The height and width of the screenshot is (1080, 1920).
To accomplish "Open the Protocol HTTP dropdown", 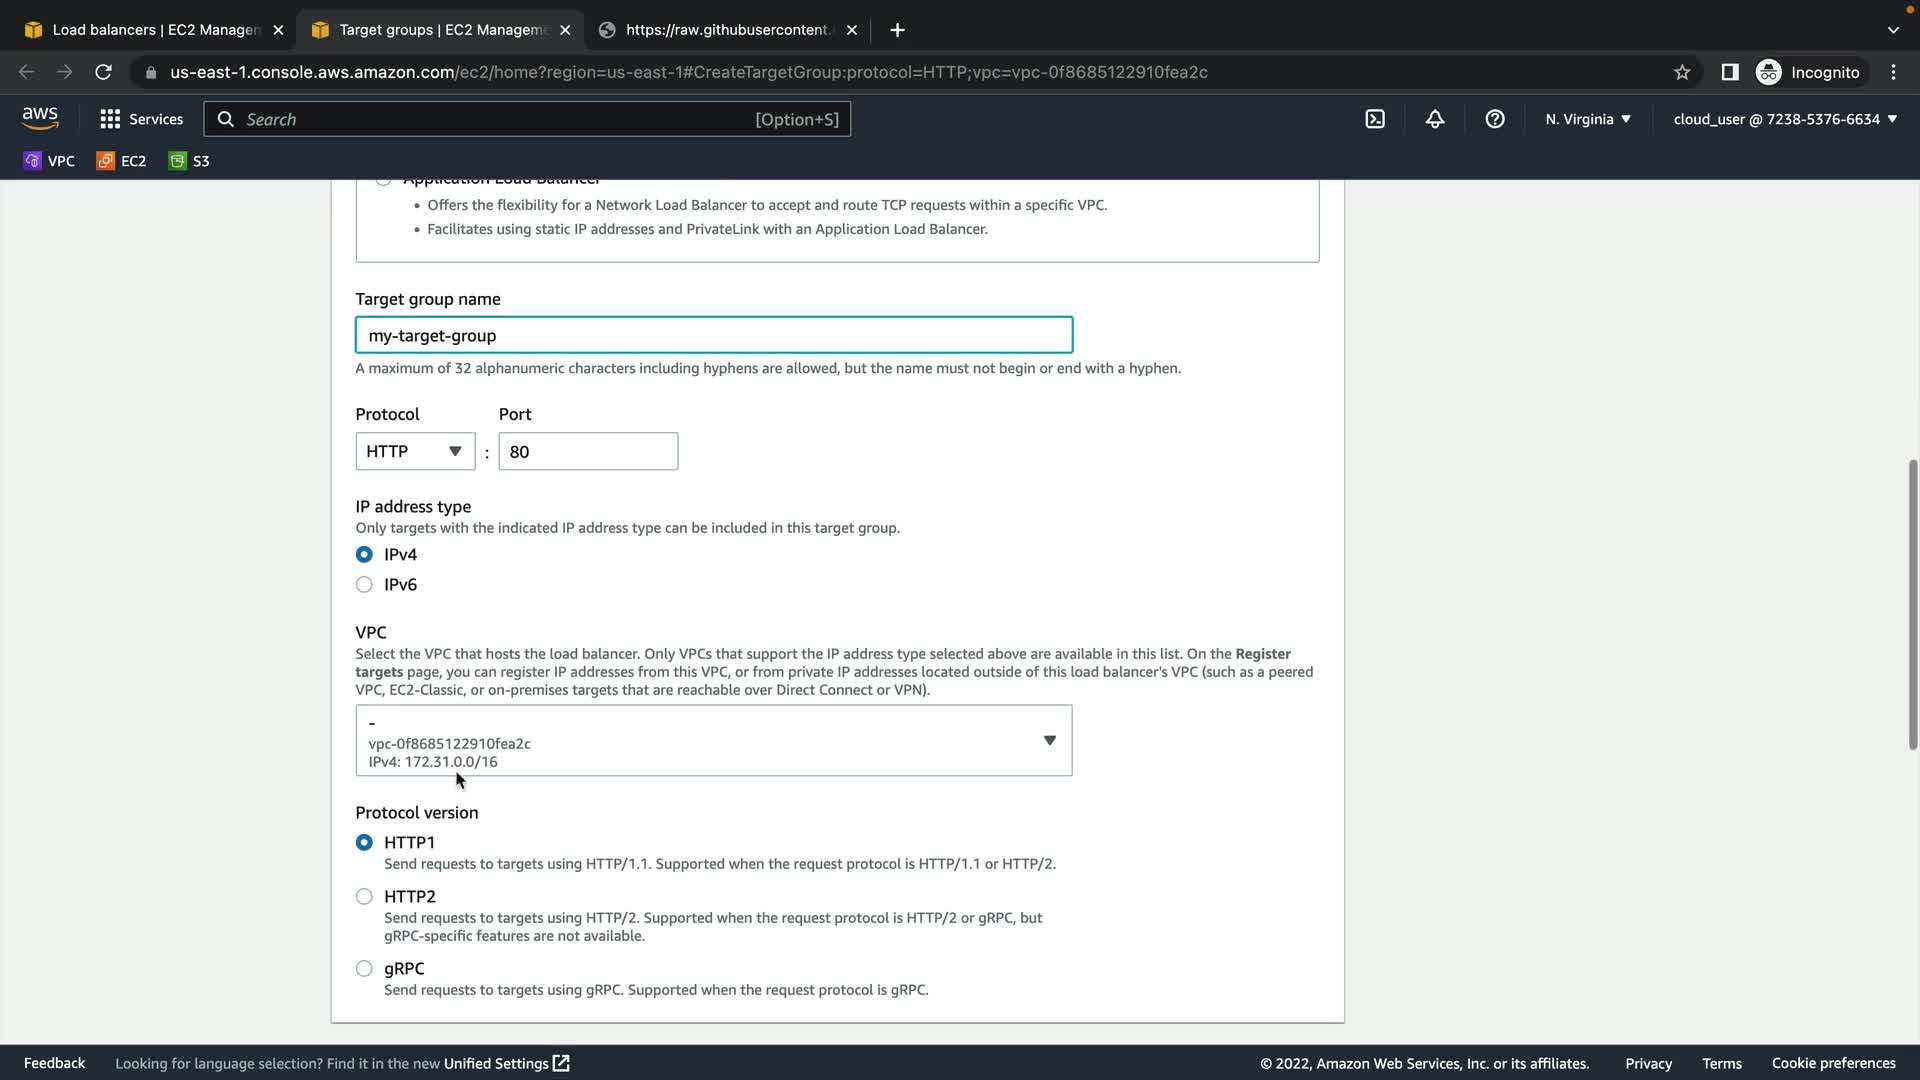I will coord(415,452).
